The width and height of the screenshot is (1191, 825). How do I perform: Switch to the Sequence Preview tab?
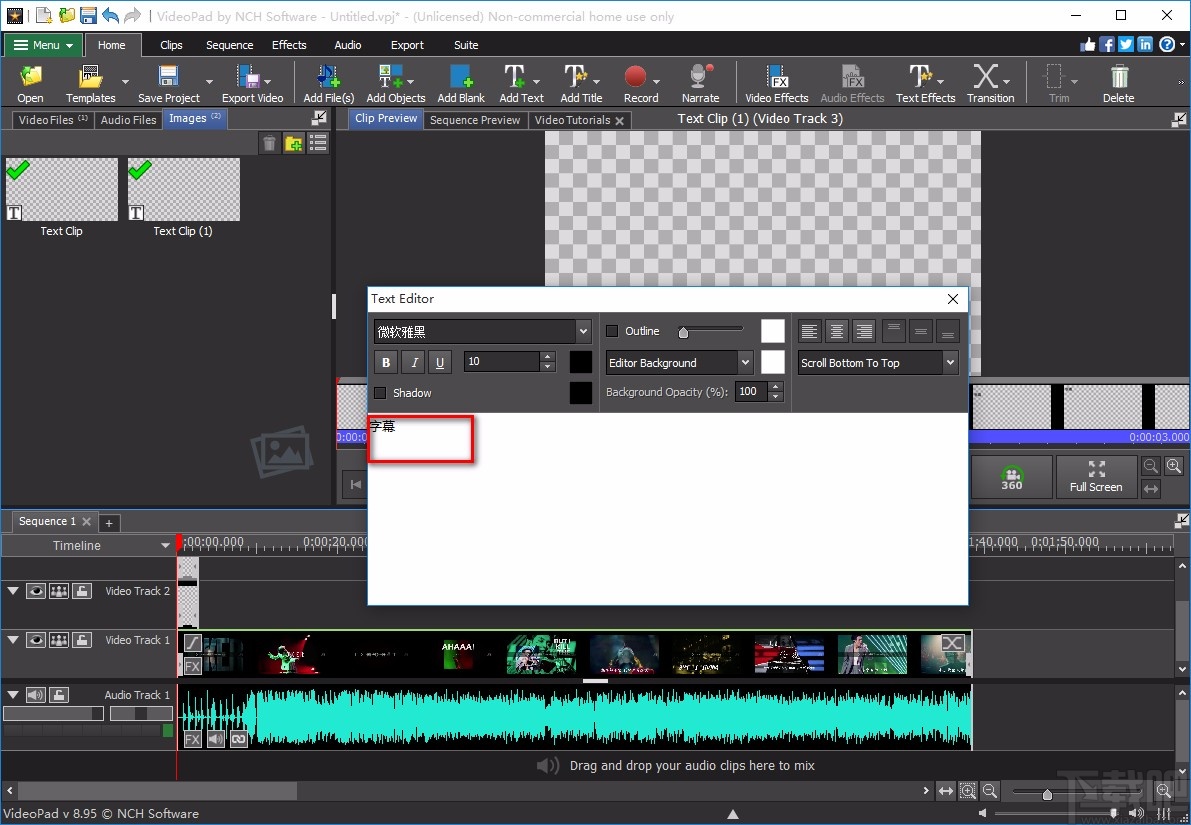(x=475, y=119)
